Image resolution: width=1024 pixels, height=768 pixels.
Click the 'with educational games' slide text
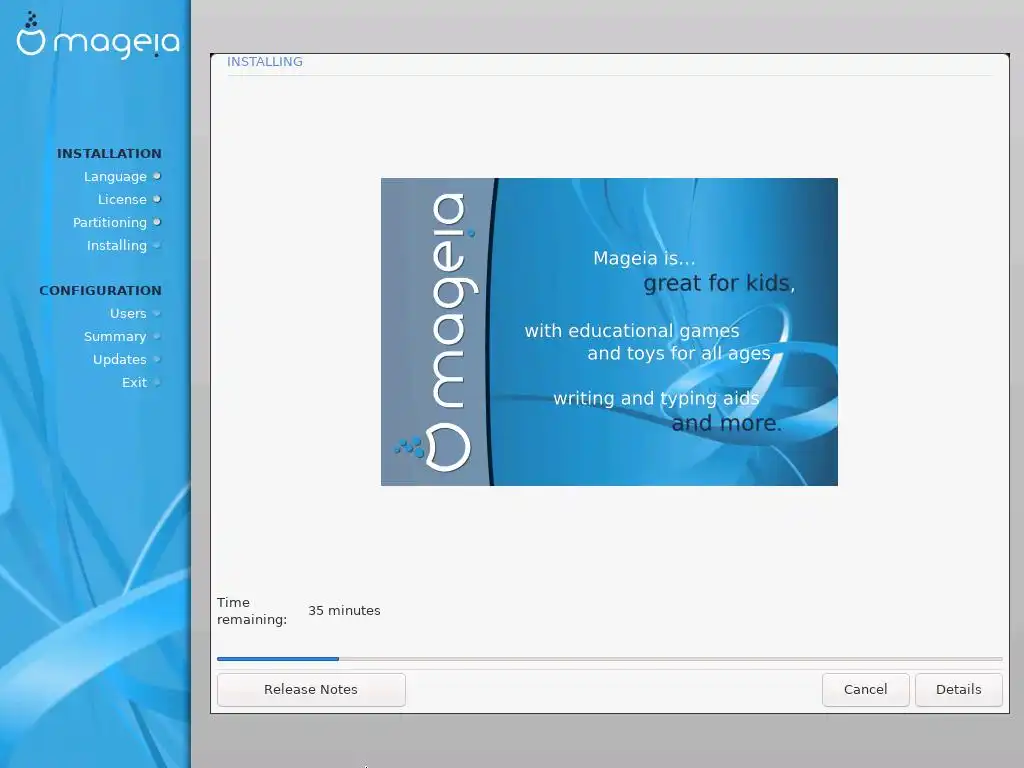[632, 331]
